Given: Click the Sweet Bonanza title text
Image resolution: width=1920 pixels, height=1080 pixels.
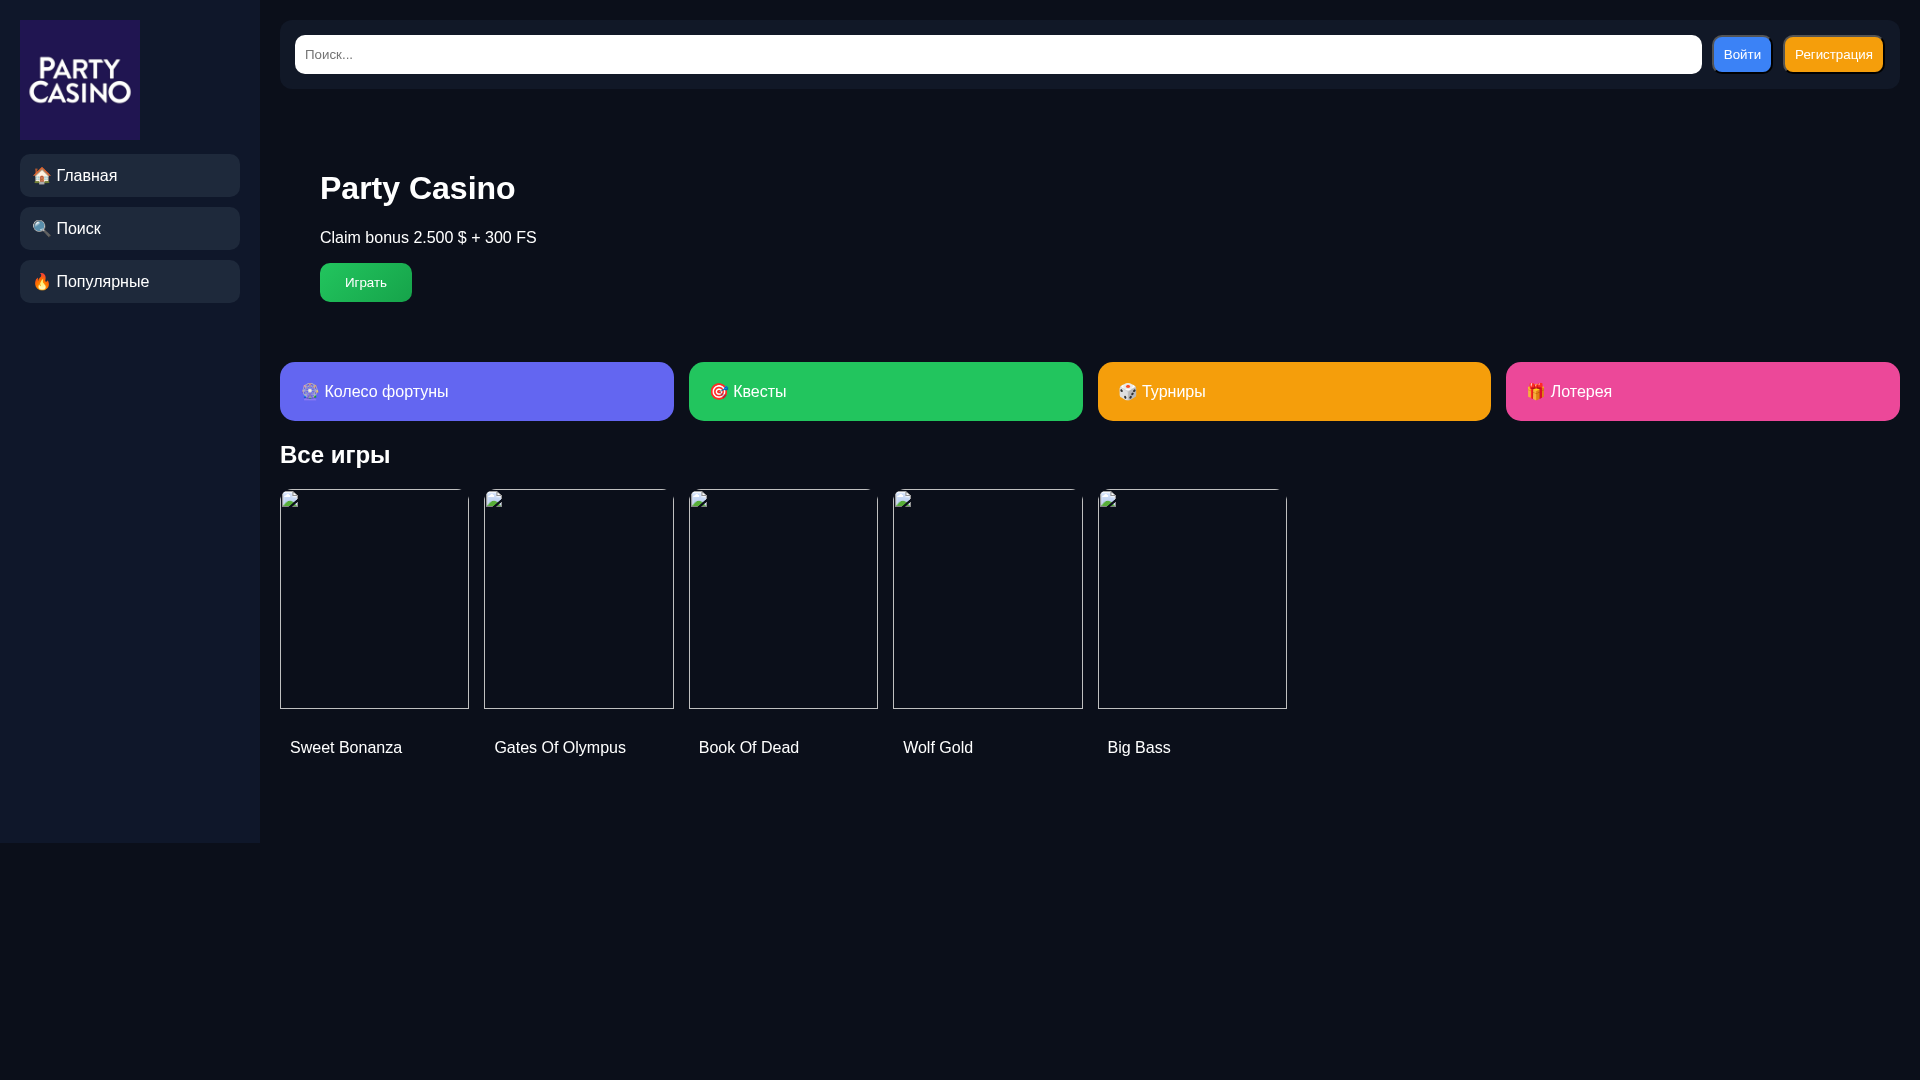Looking at the screenshot, I should tap(346, 748).
